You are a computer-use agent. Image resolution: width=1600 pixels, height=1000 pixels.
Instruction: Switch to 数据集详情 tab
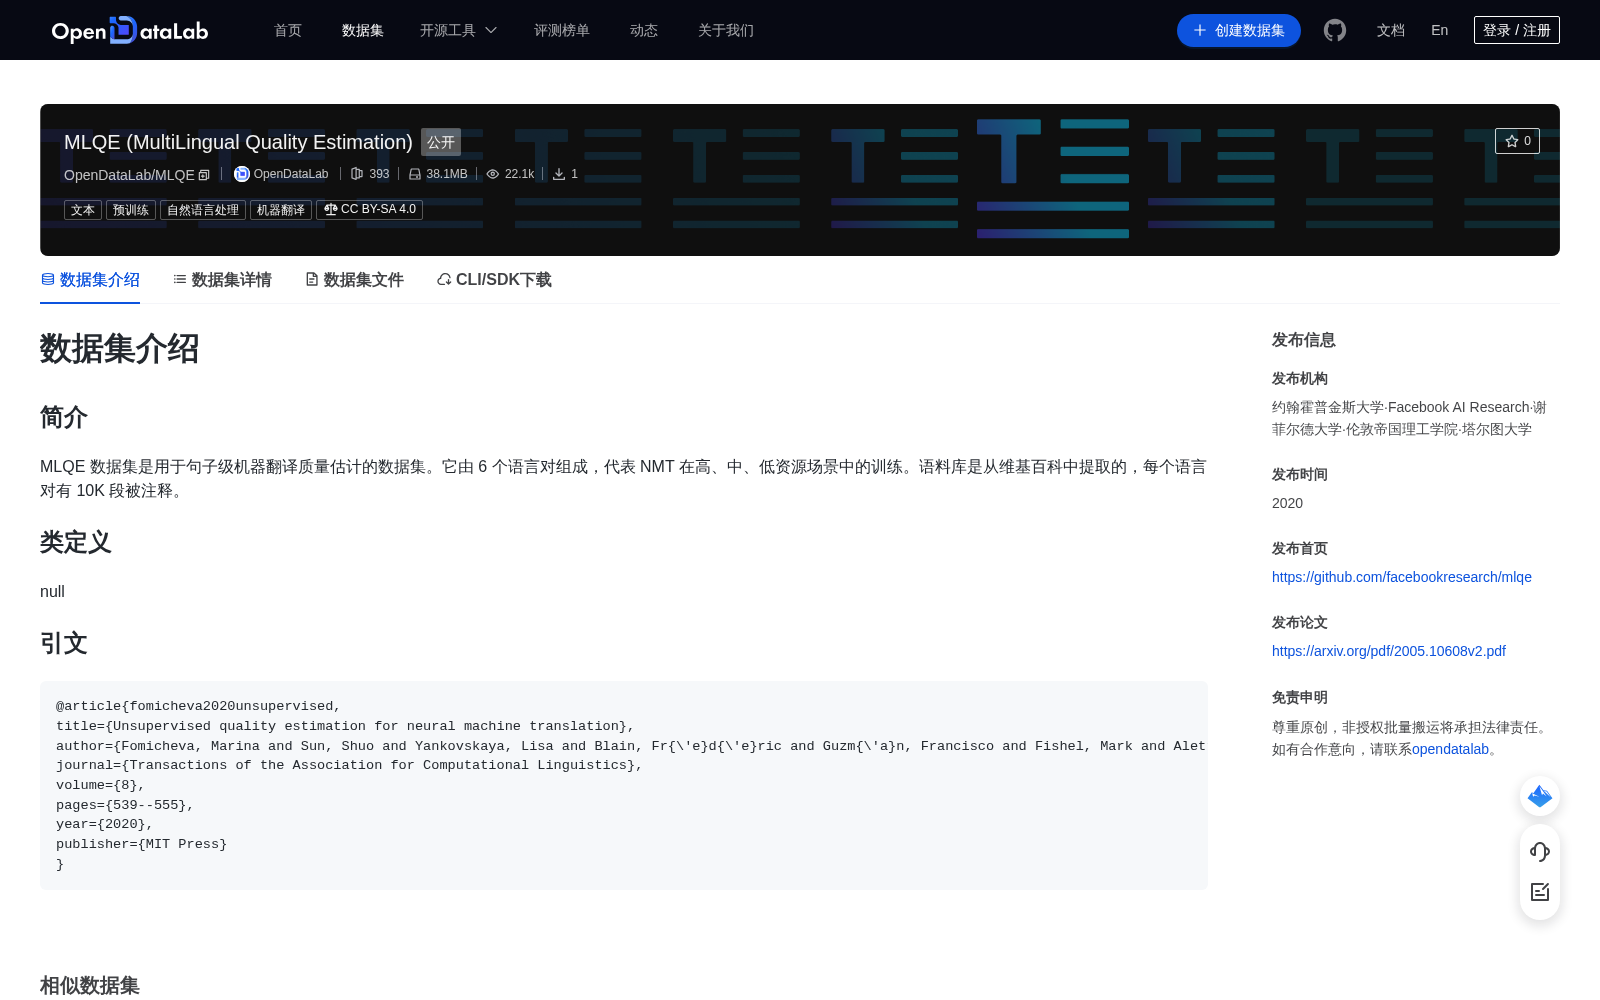[222, 280]
